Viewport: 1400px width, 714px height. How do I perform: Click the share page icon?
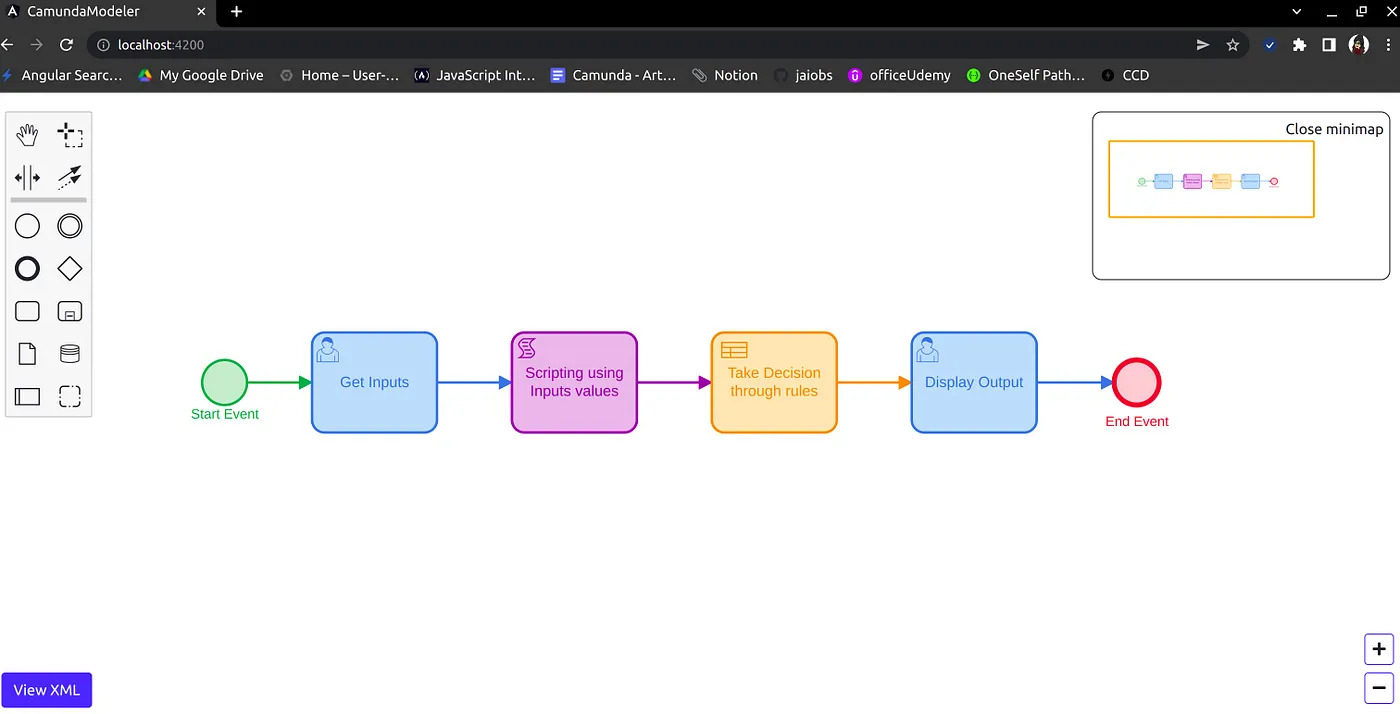[x=1202, y=45]
